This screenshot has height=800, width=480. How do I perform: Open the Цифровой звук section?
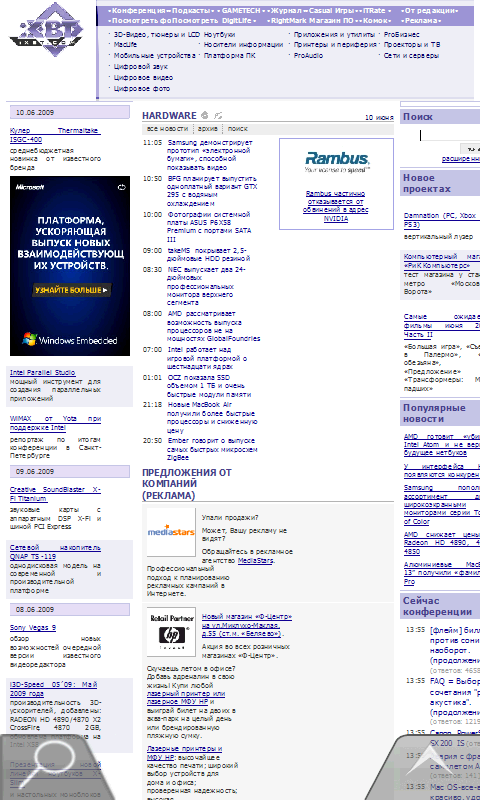point(141,67)
